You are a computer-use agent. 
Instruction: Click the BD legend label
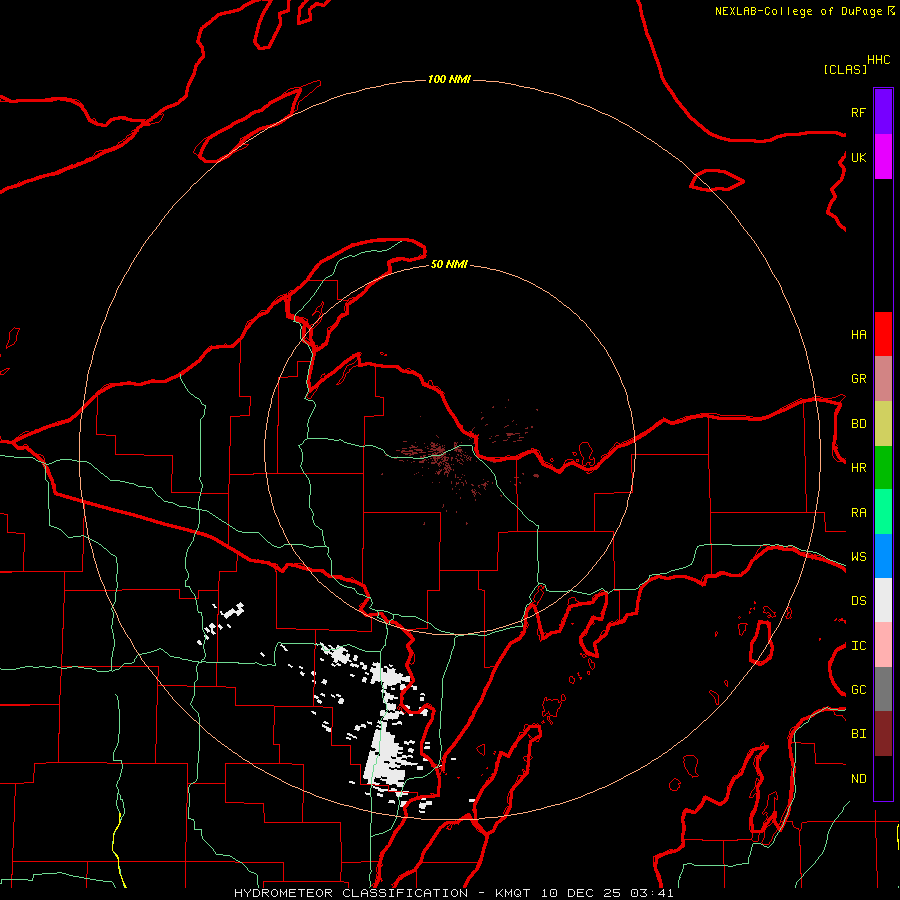click(858, 424)
